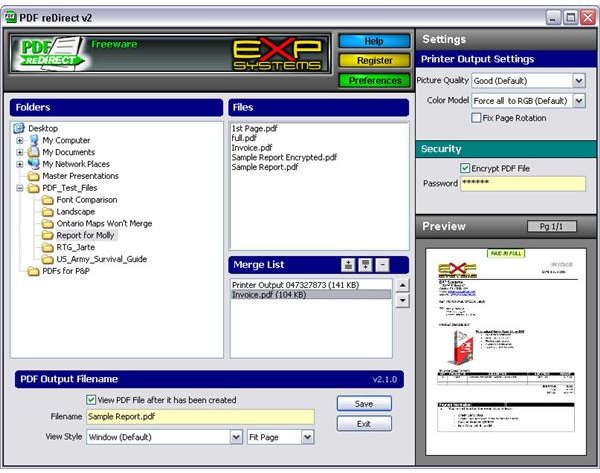The height and width of the screenshot is (473, 600).
Task: Click the Exit button
Action: (x=364, y=424)
